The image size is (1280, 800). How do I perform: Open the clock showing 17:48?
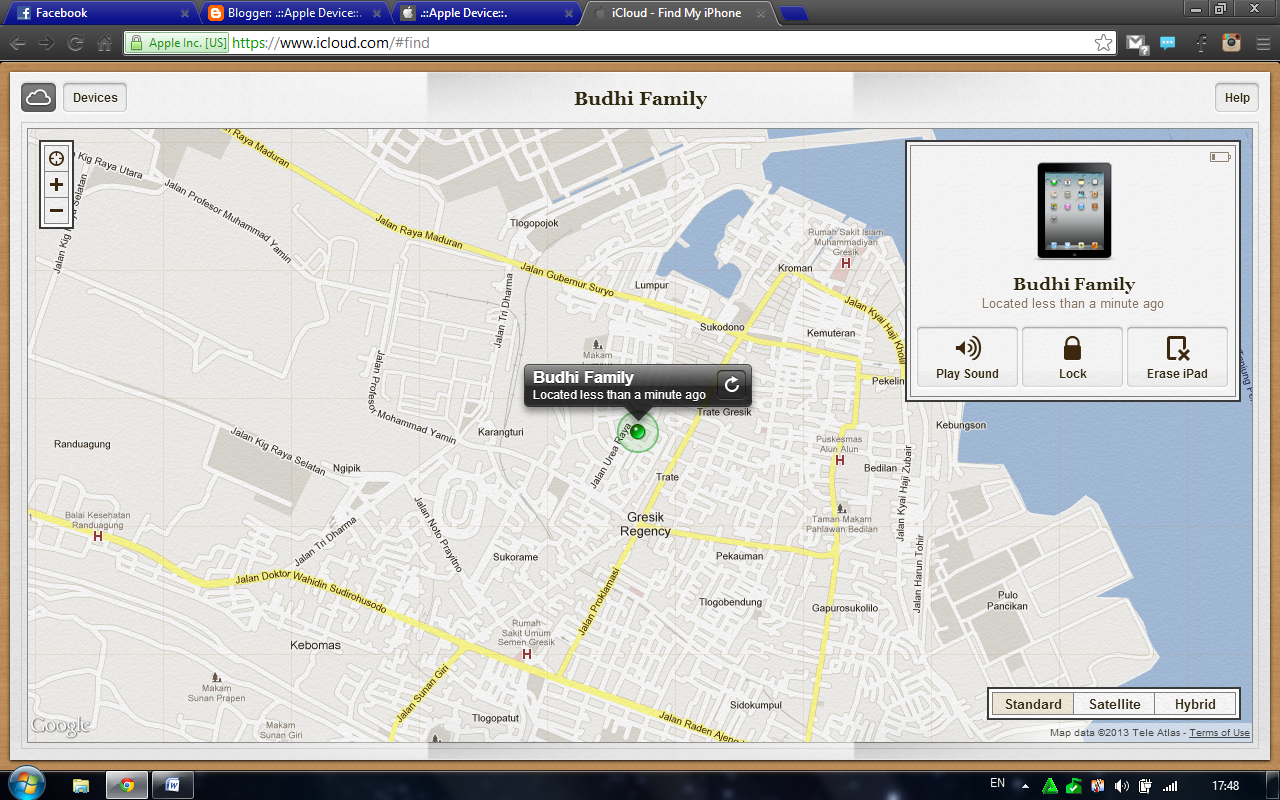(1225, 786)
